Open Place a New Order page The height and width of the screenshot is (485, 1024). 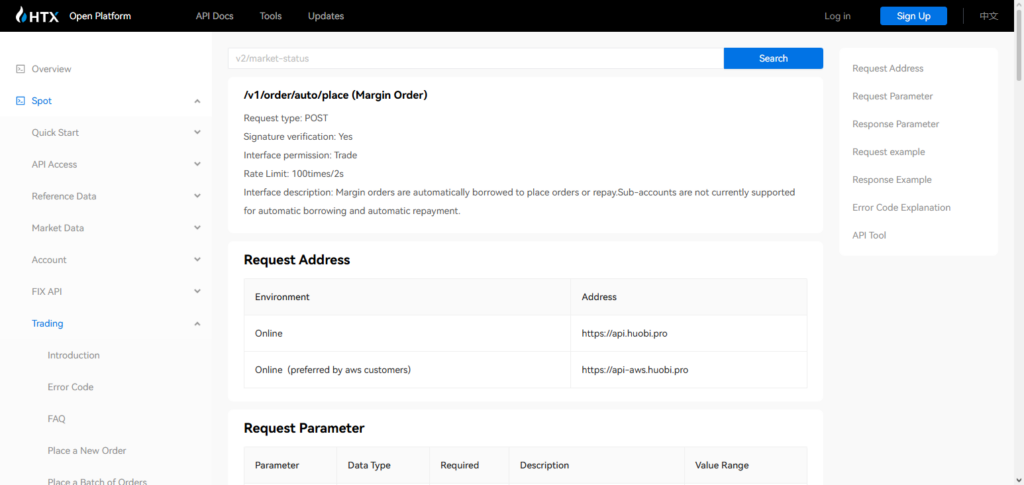[x=87, y=451]
